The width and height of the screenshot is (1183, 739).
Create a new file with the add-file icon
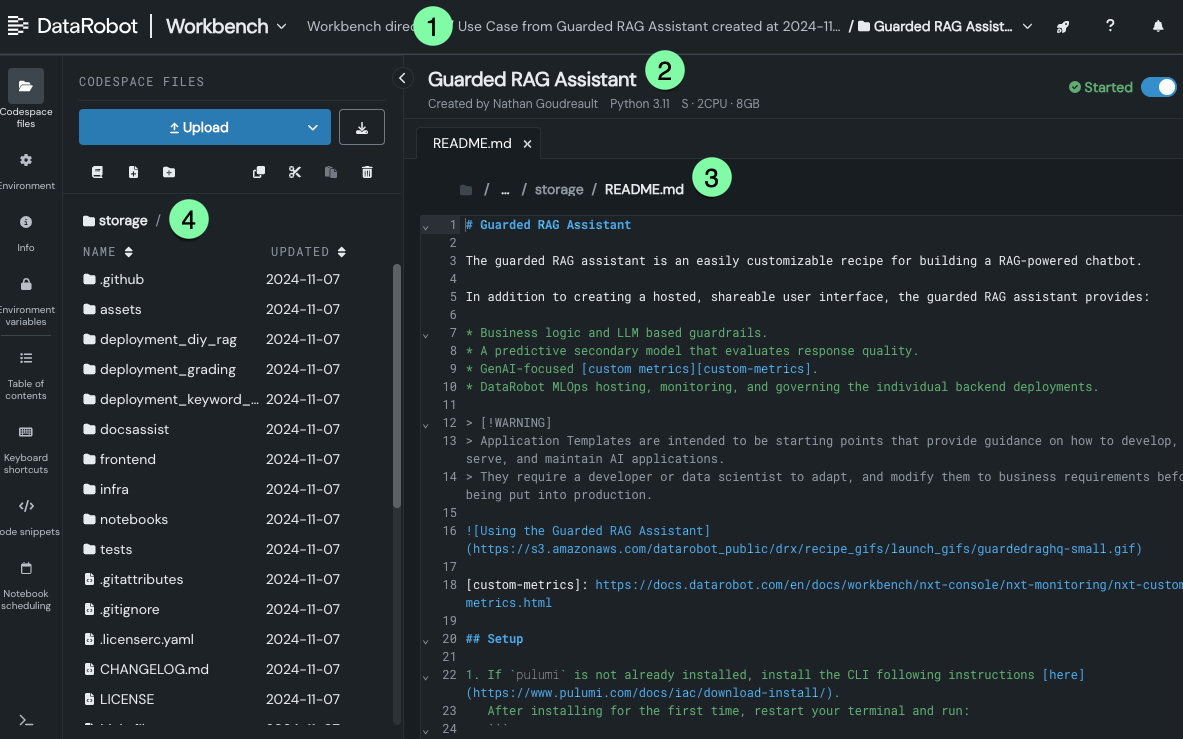133,172
